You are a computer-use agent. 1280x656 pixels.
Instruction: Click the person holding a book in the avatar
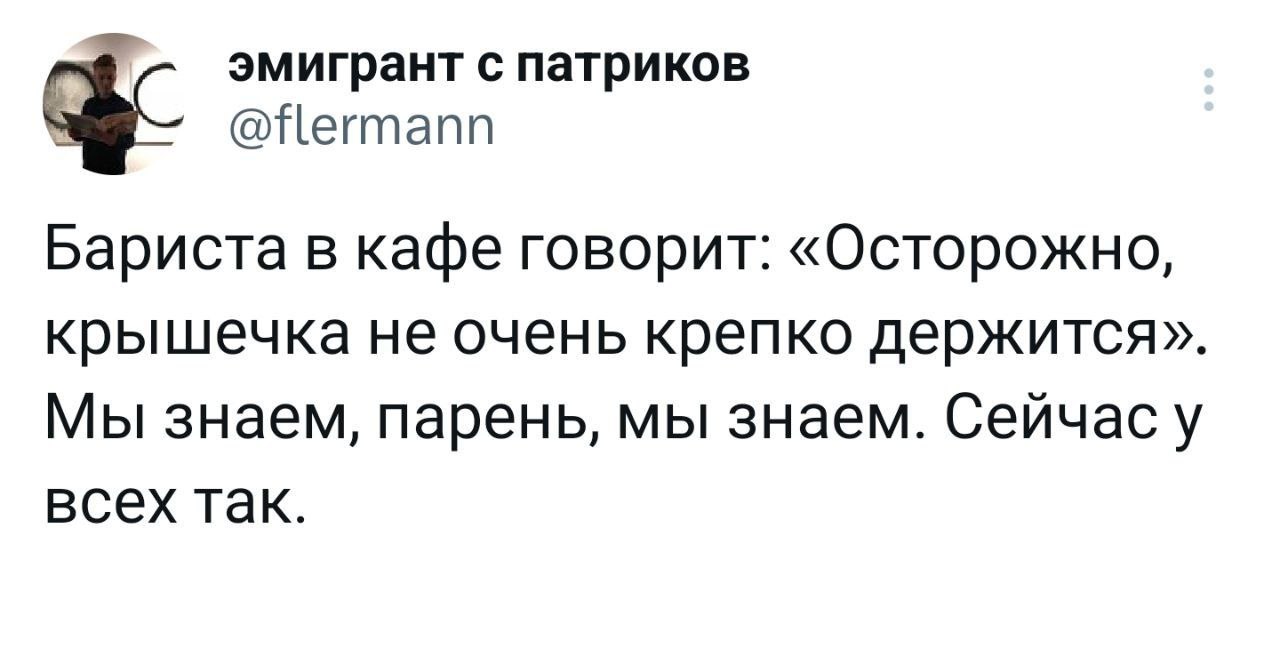(x=103, y=112)
